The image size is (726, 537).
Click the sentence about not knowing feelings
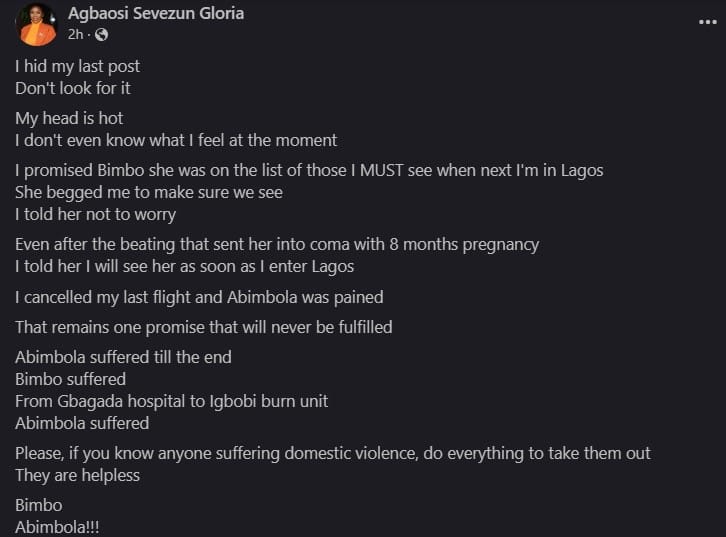pos(176,140)
